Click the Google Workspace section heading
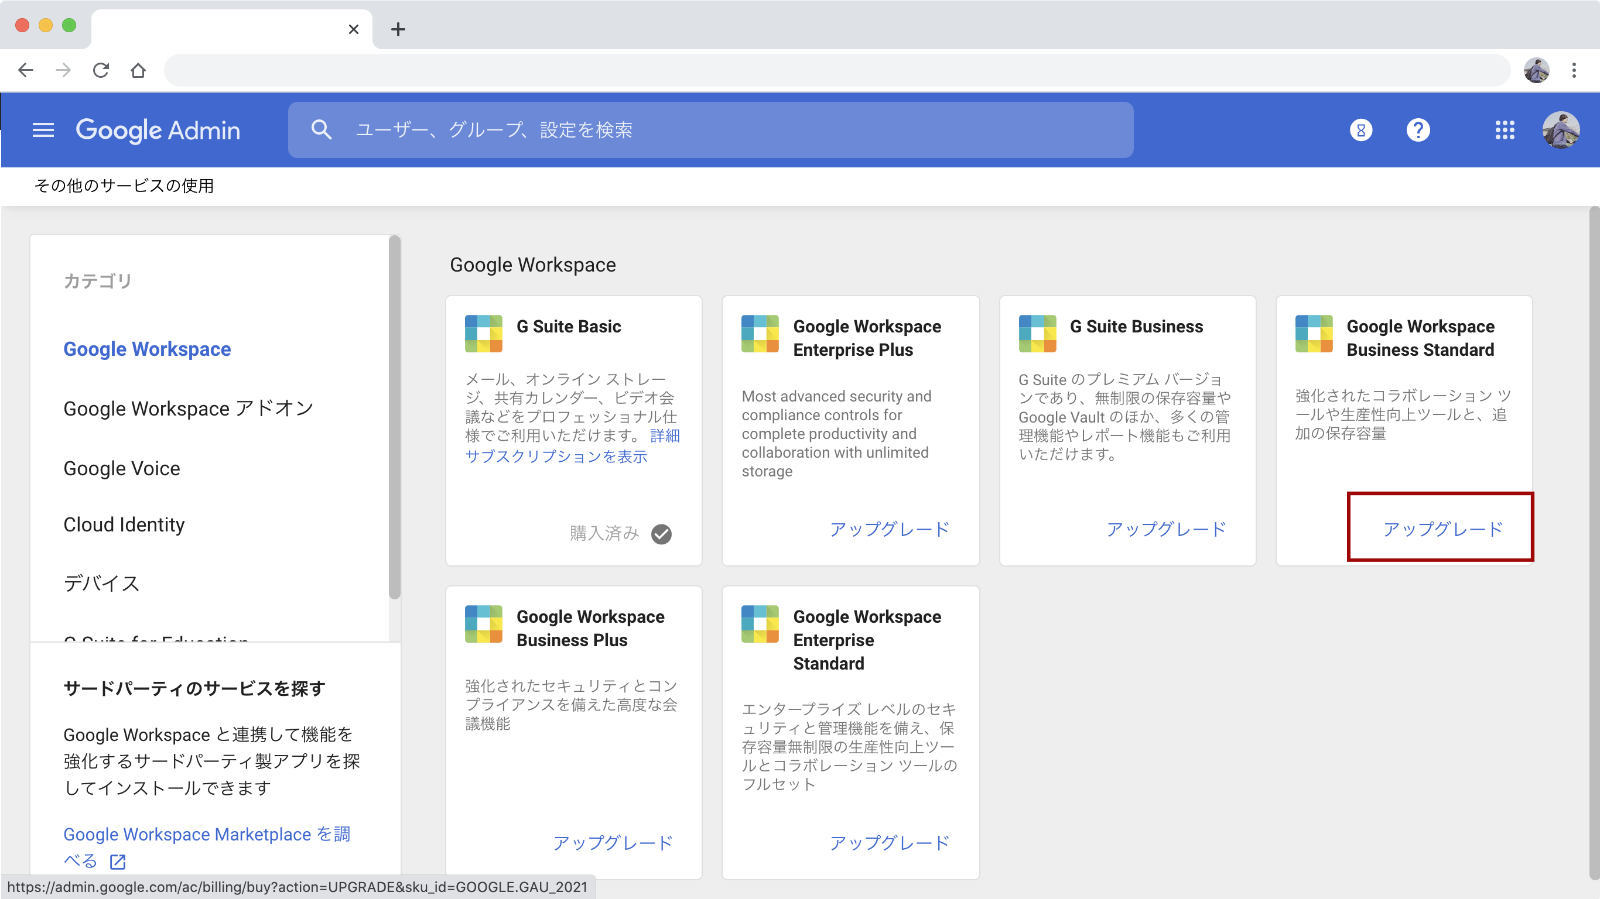 coord(533,265)
